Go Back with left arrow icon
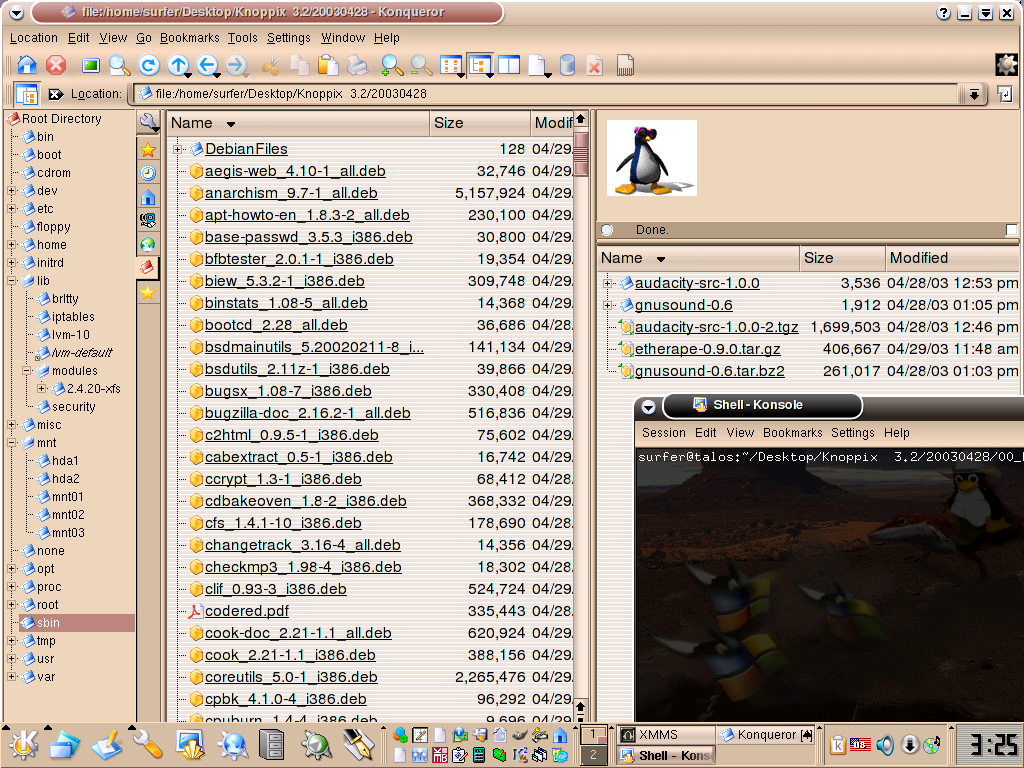Image resolution: width=1024 pixels, height=768 pixels. (x=208, y=65)
